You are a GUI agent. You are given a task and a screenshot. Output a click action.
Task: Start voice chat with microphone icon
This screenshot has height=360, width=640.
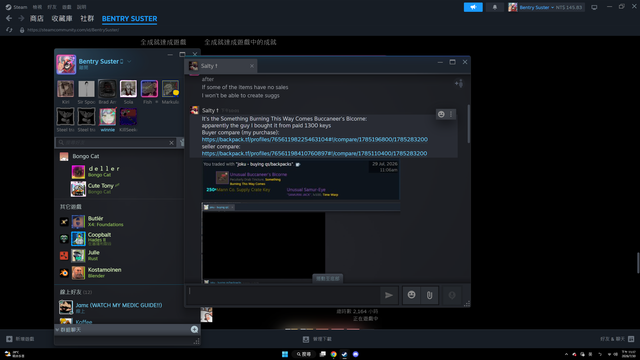pos(452,295)
